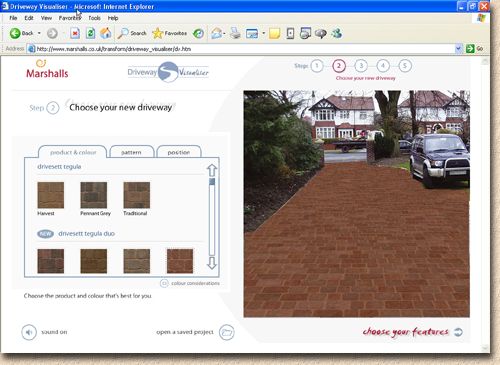The image size is (500, 365).
Task: Stop page loading with the Stop icon
Action: pos(75,33)
